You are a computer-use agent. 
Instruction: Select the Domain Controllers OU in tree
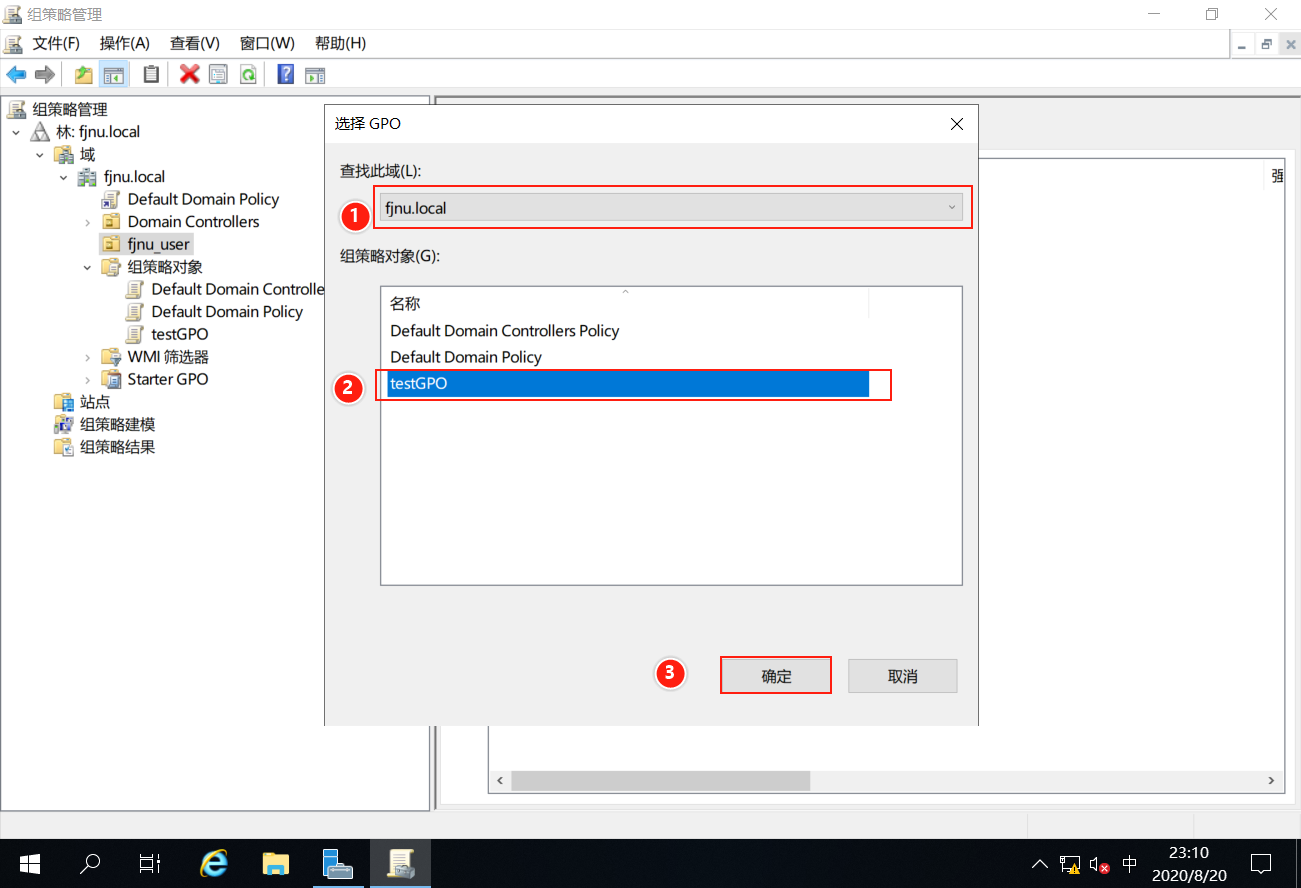pos(193,222)
